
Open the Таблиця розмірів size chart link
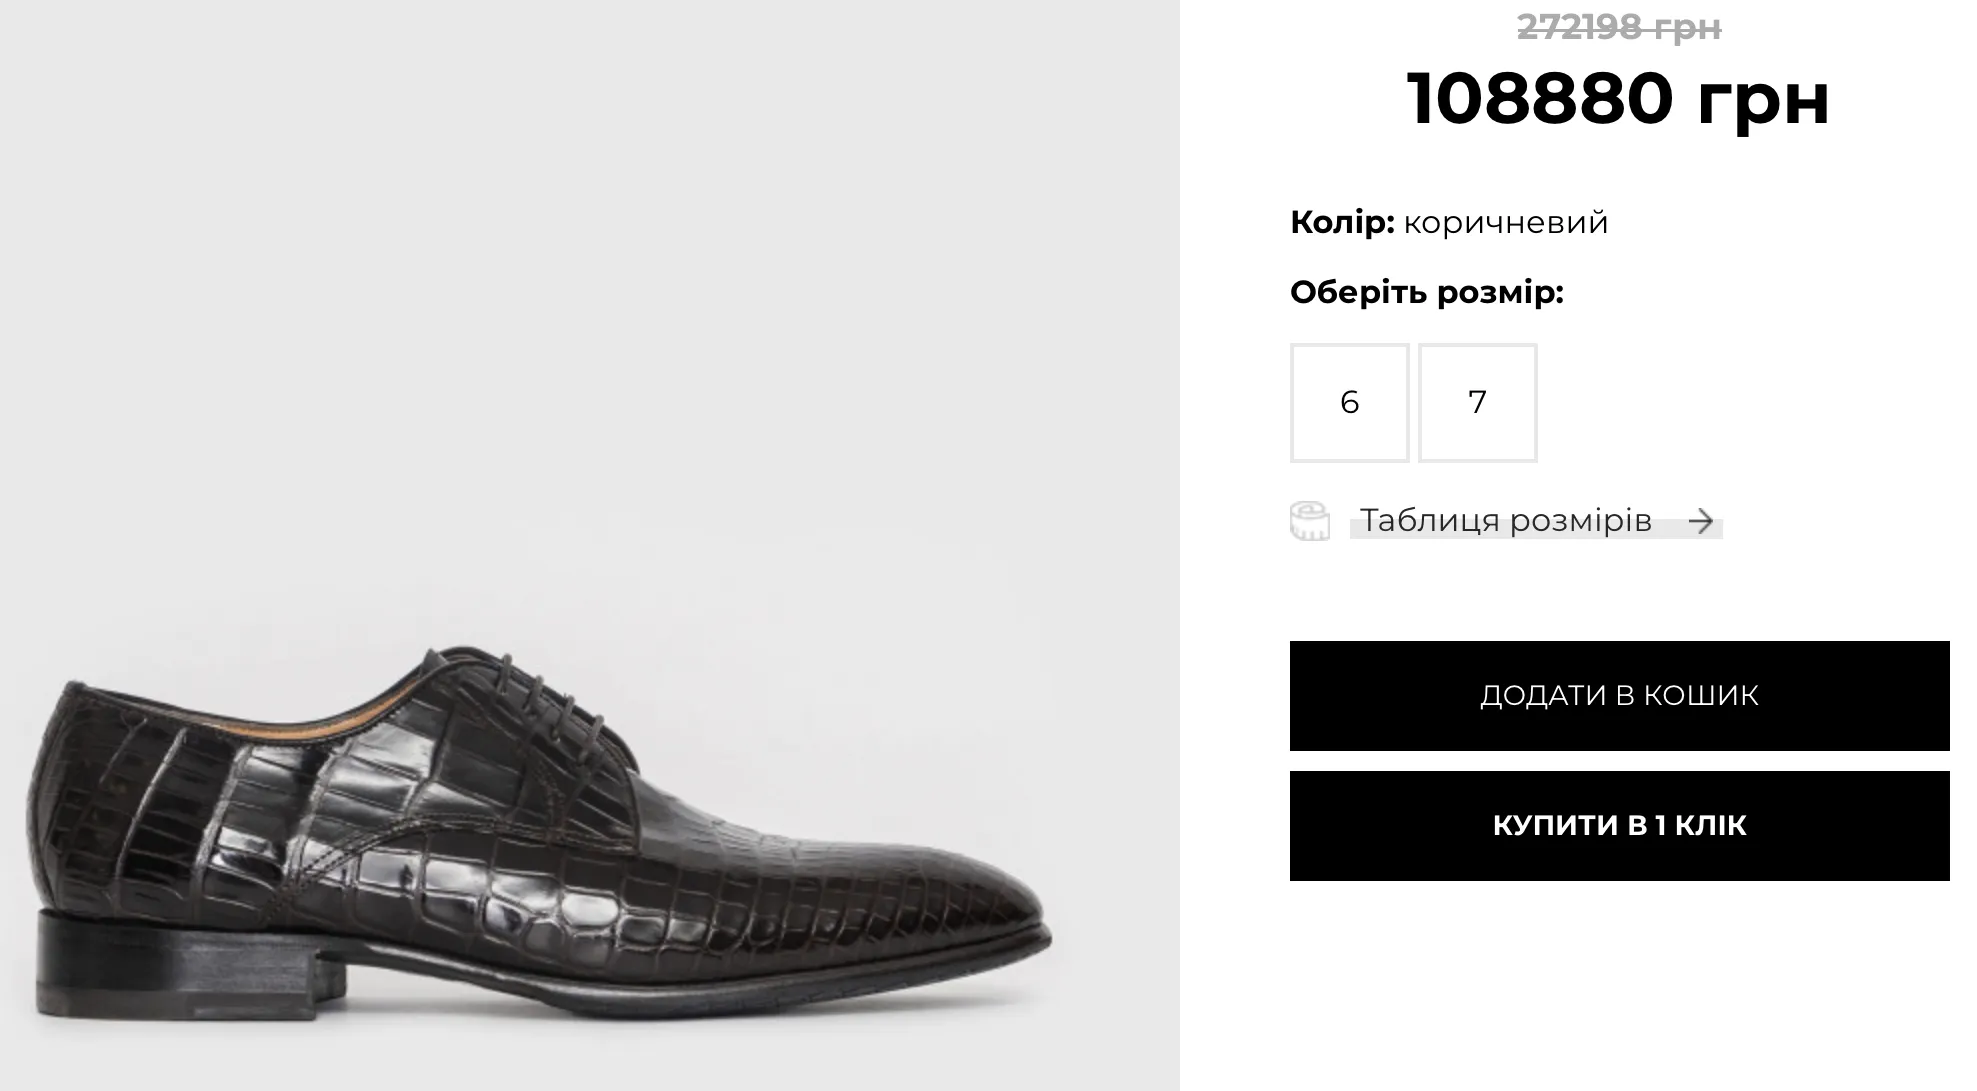1505,521
